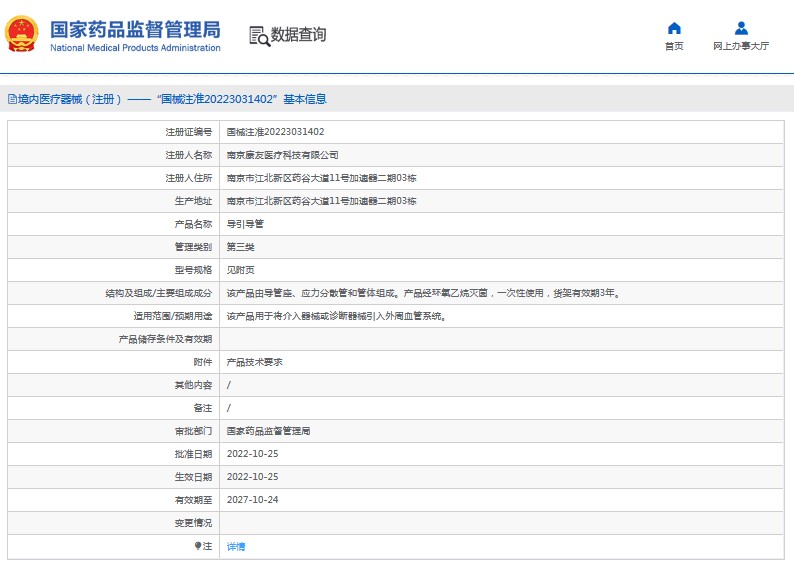
Task: Click National Medical Products Administration text
Action: pos(135,48)
